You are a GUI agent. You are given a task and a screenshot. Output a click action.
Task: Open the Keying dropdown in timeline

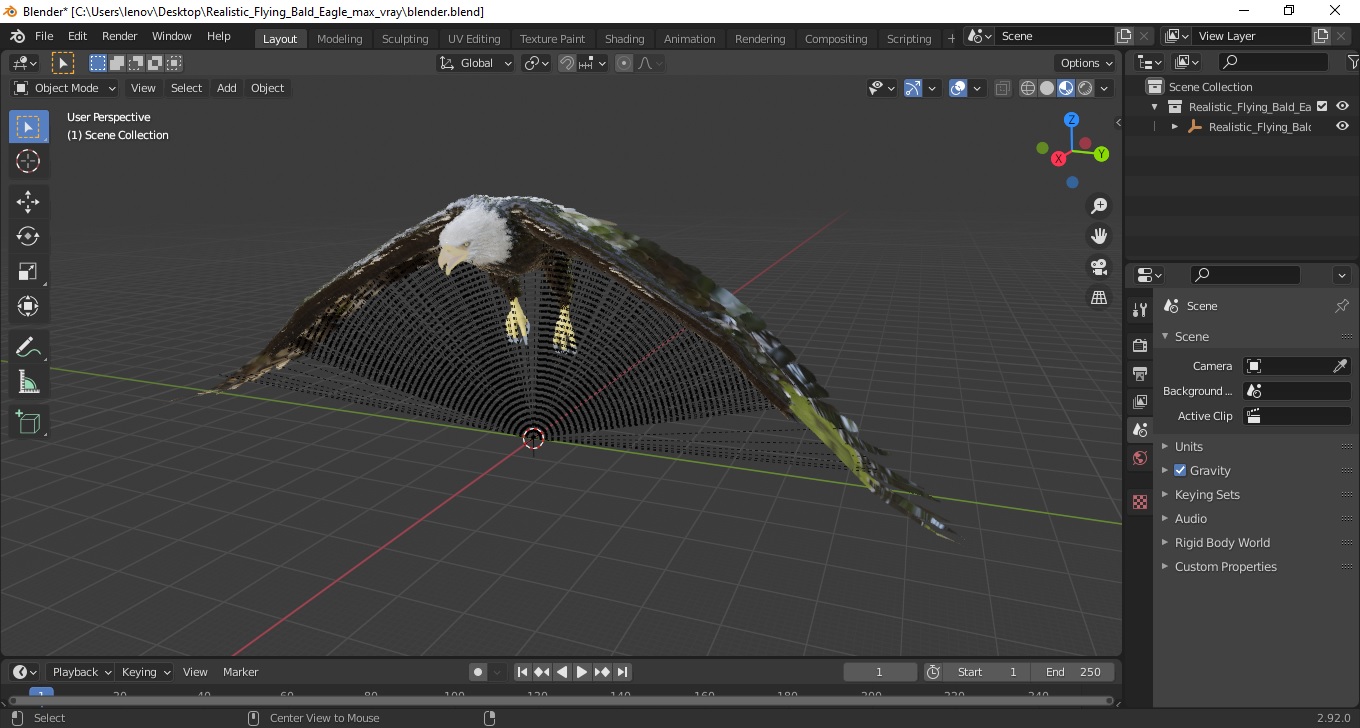pos(145,672)
